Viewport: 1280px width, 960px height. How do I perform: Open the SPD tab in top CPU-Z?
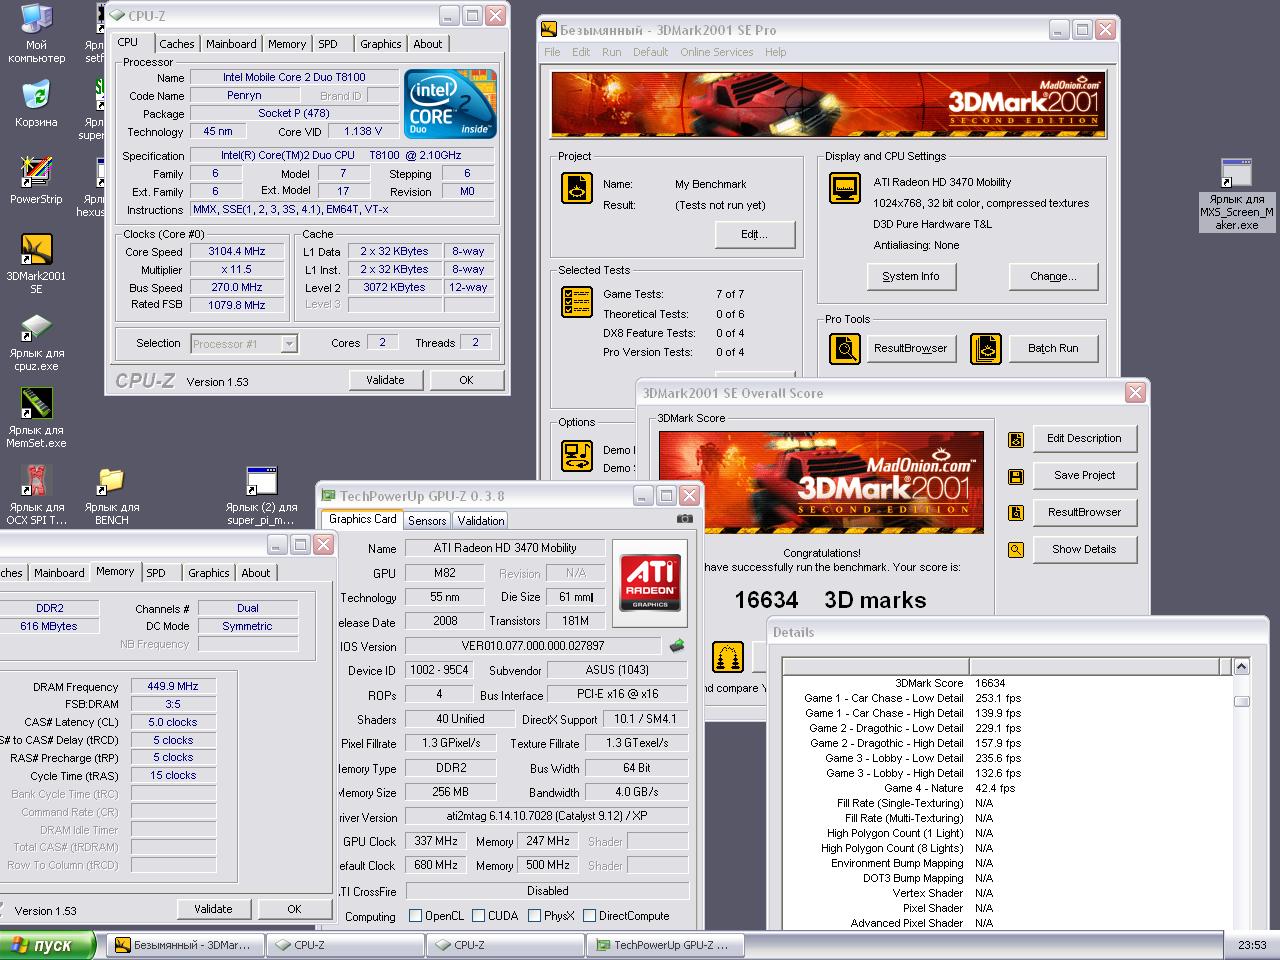(x=328, y=44)
